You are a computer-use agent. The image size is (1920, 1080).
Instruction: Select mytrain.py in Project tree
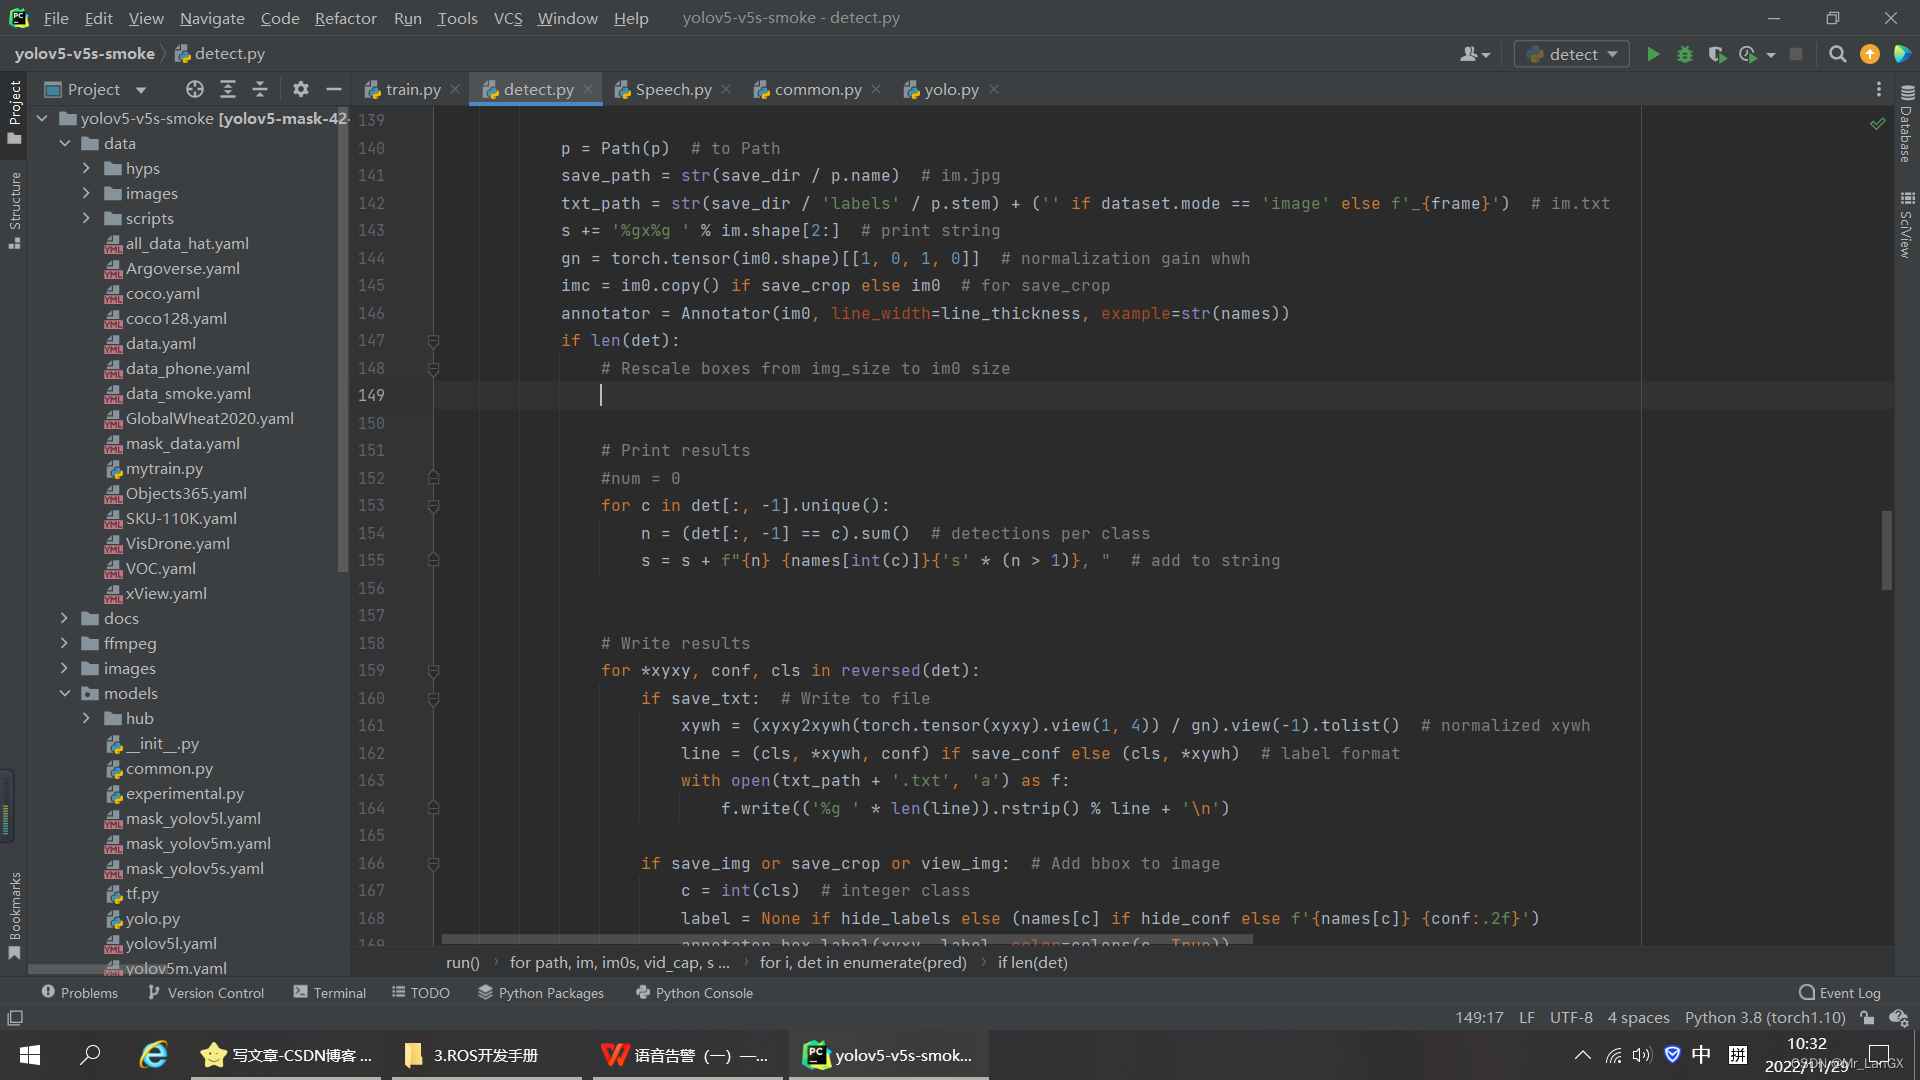[x=164, y=468]
